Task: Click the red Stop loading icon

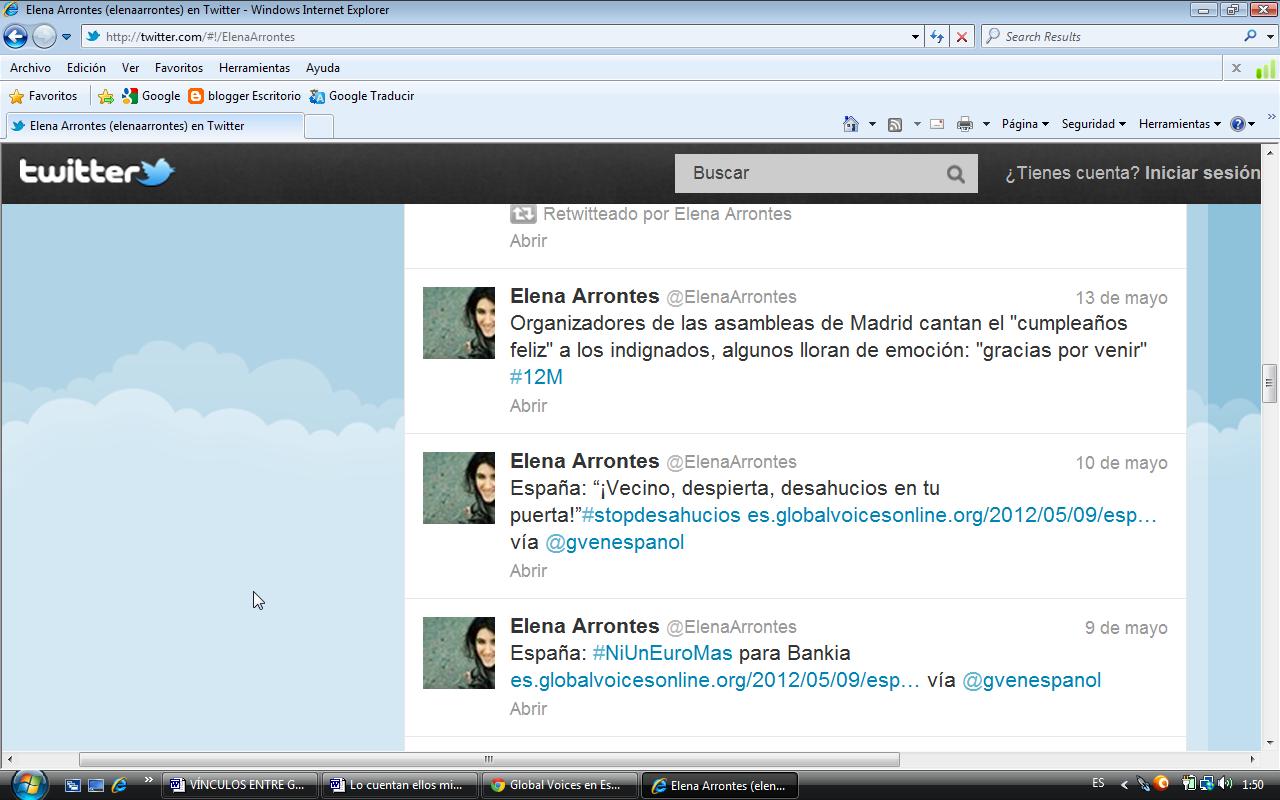Action: tap(962, 37)
